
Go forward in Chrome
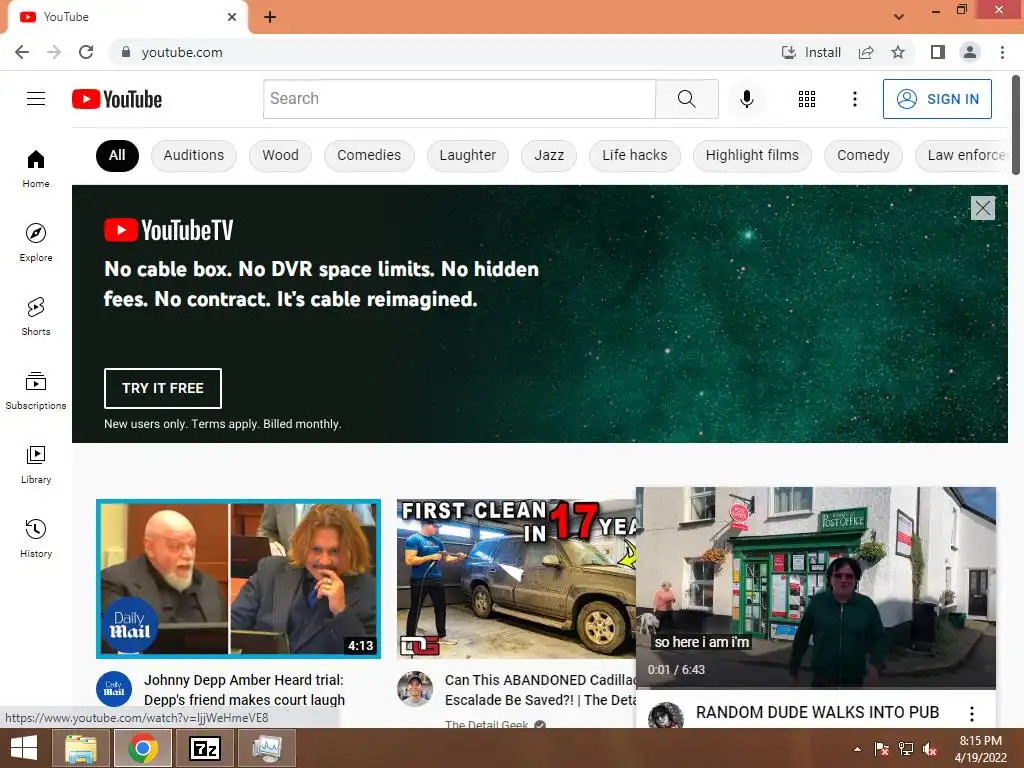(x=54, y=52)
